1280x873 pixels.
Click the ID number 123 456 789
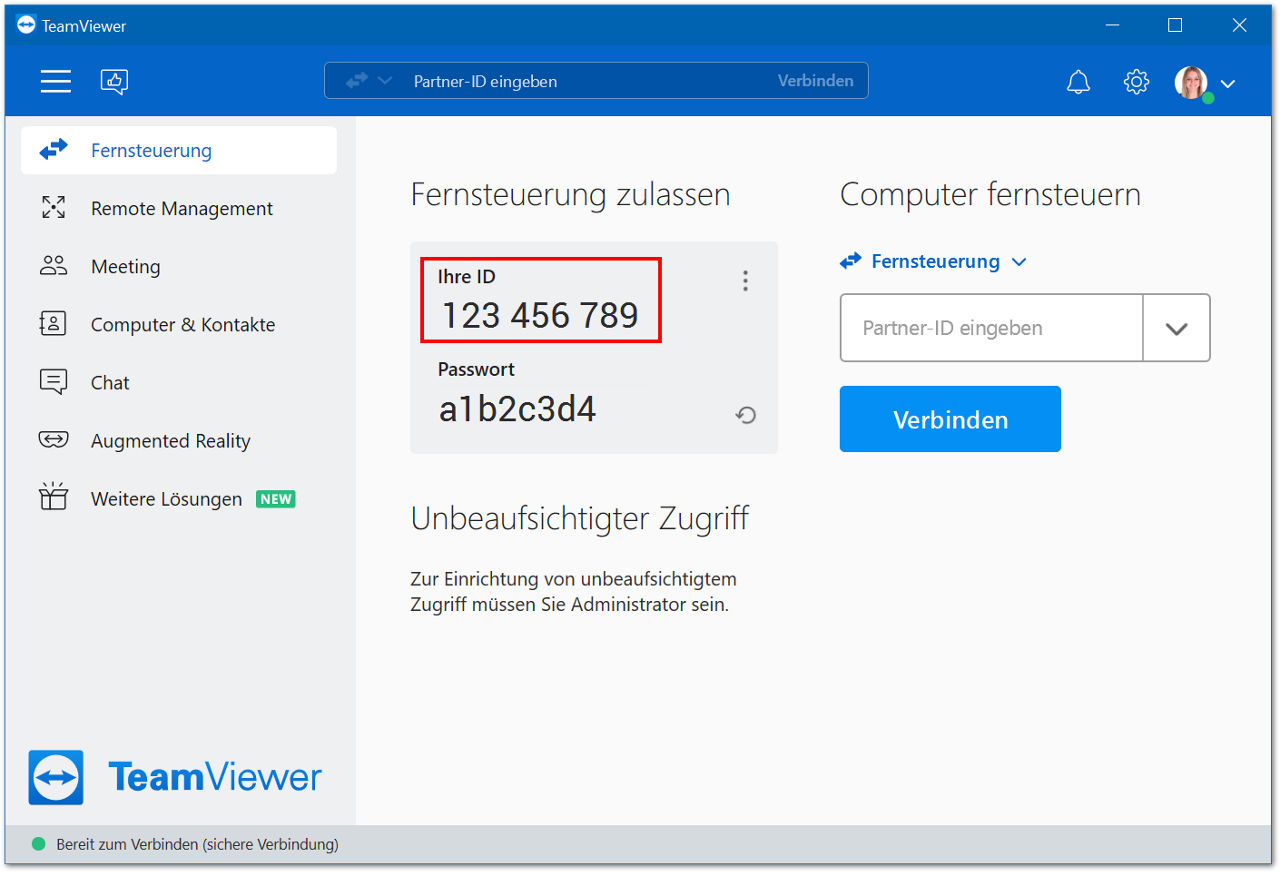(x=540, y=316)
